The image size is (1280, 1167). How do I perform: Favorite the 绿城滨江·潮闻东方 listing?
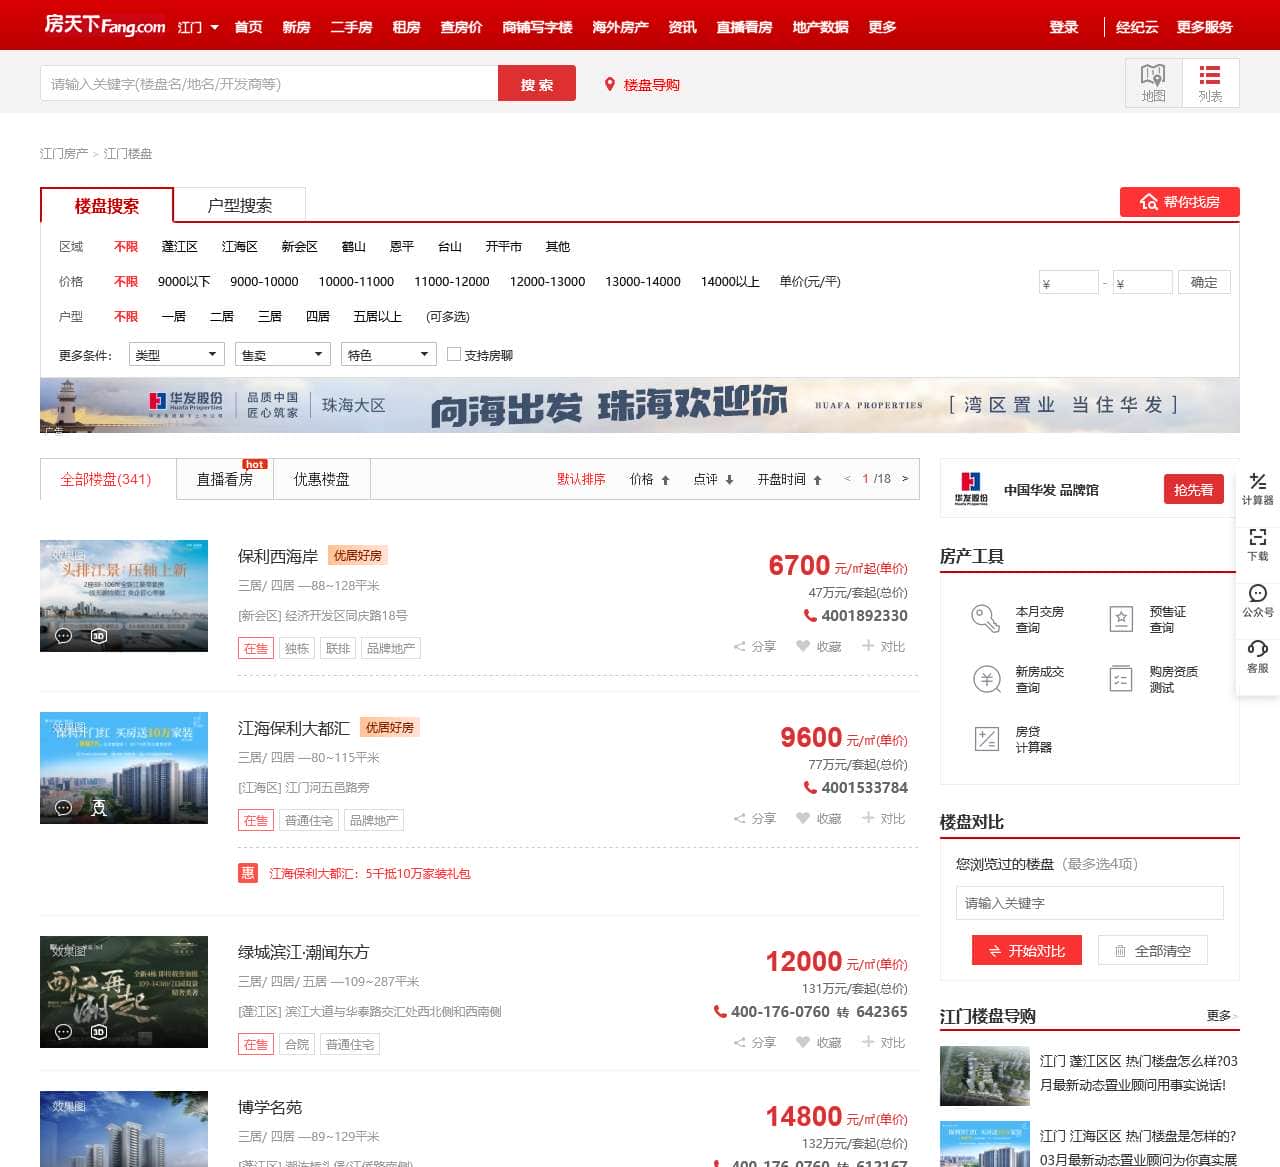pyautogui.click(x=819, y=1042)
